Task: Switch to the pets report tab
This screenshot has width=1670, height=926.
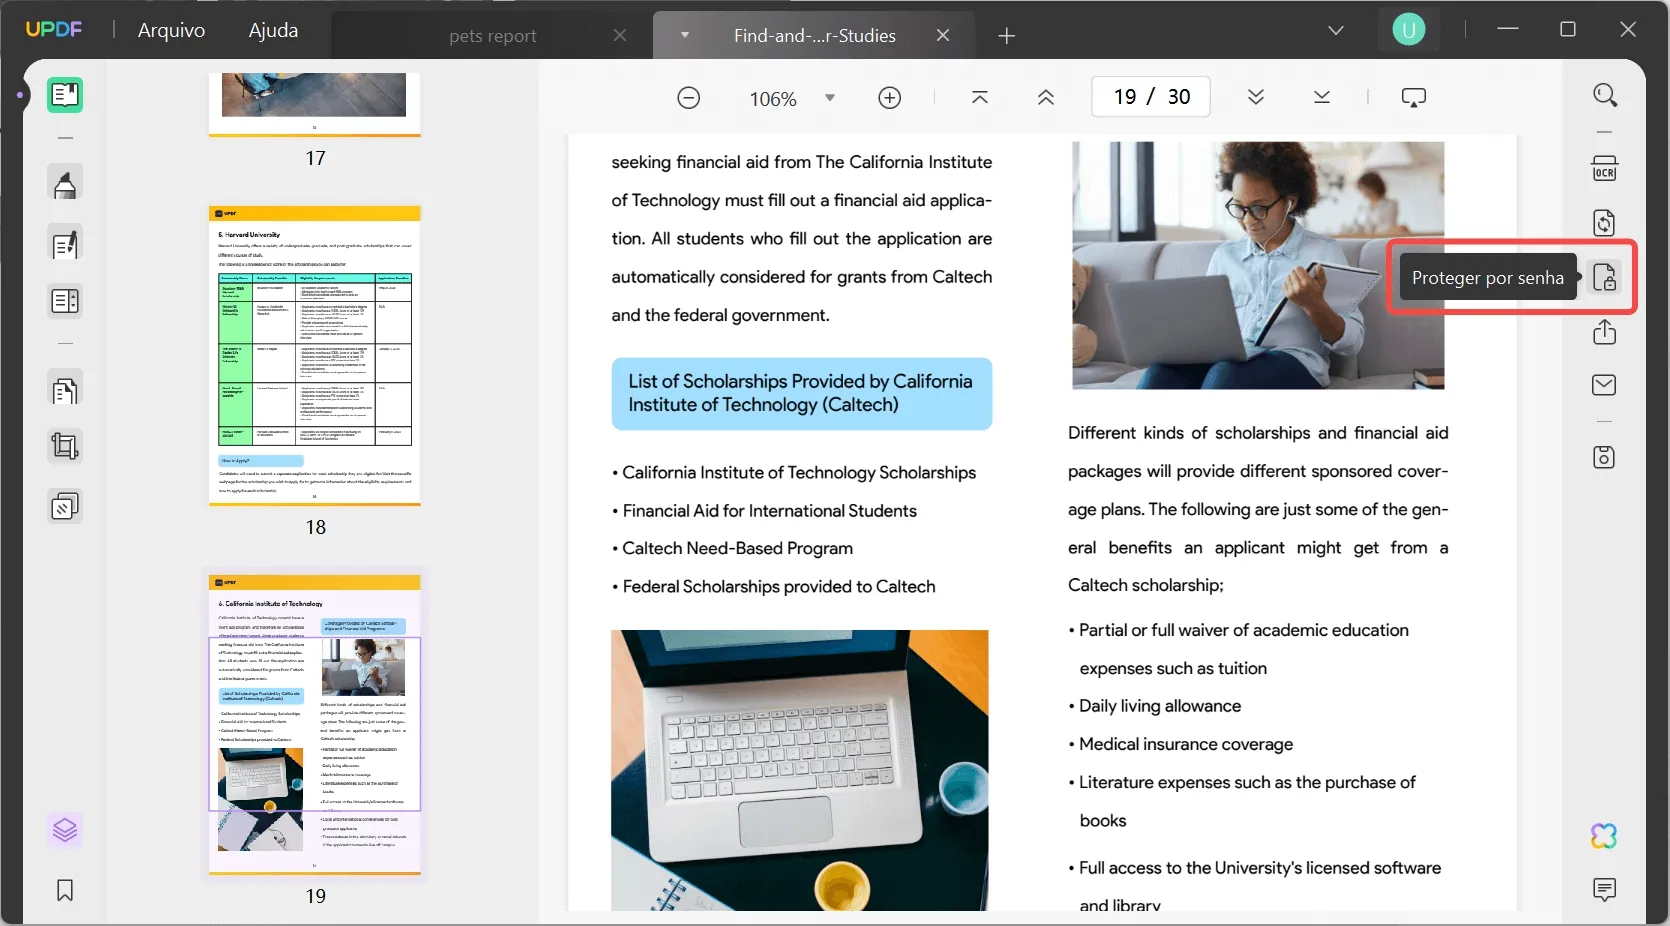Action: coord(492,36)
